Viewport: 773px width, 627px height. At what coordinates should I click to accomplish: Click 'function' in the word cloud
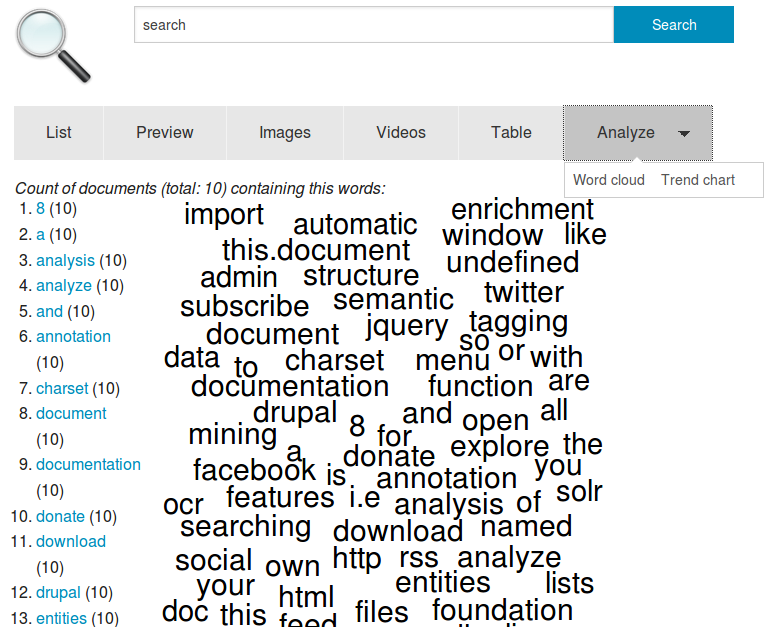(x=480, y=385)
